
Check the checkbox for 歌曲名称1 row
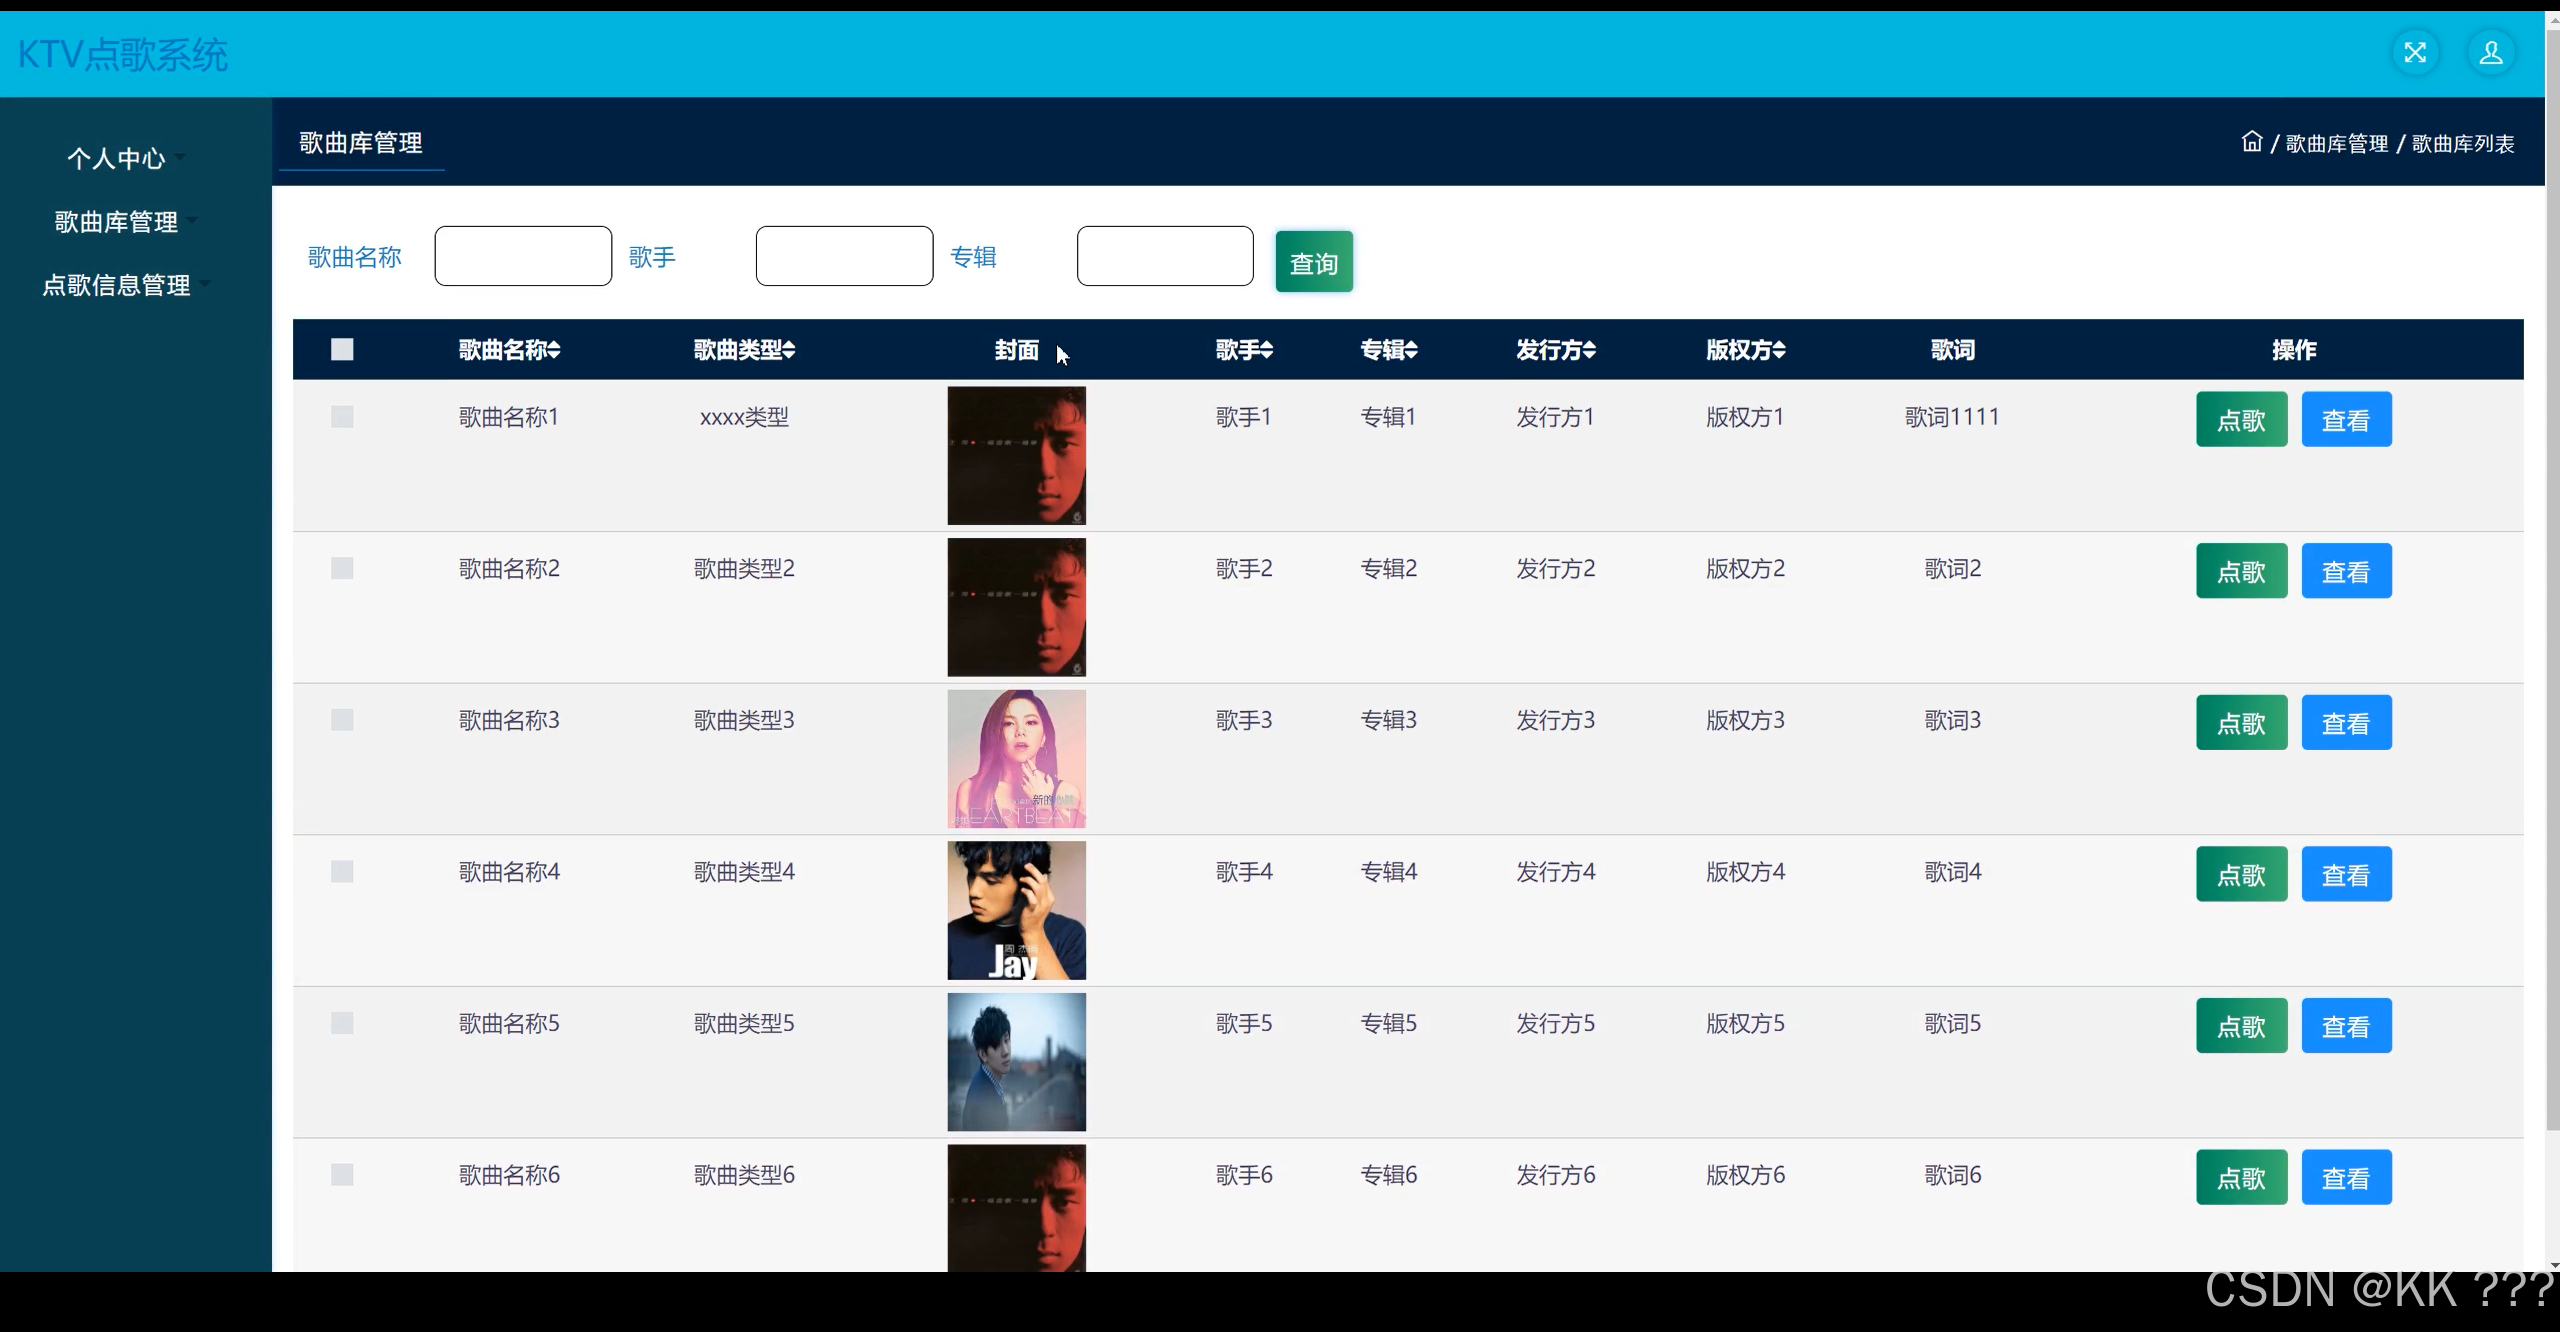pyautogui.click(x=342, y=417)
